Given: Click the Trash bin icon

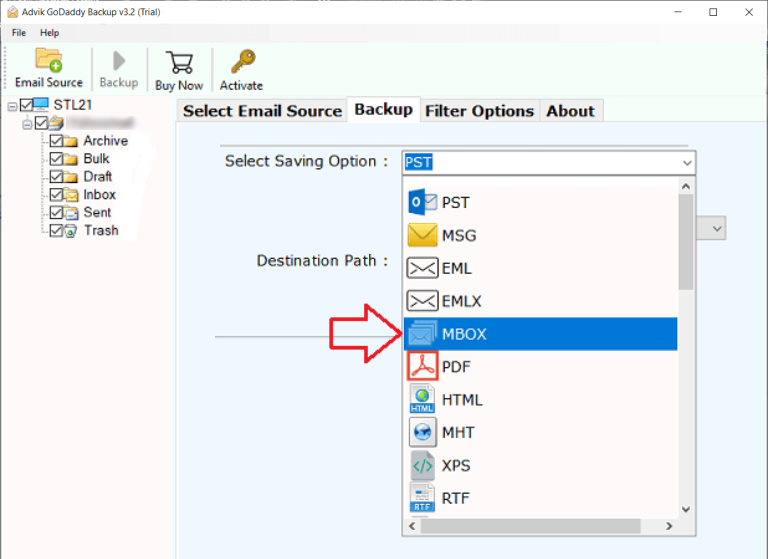Looking at the screenshot, I should 71,231.
